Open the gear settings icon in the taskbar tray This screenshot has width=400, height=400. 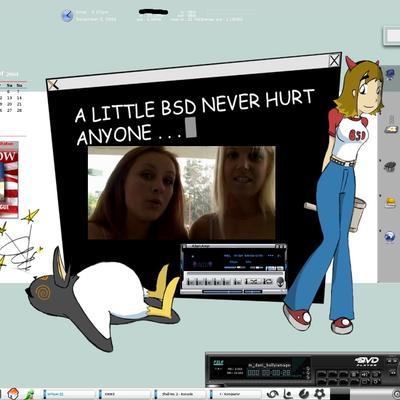[320, 394]
